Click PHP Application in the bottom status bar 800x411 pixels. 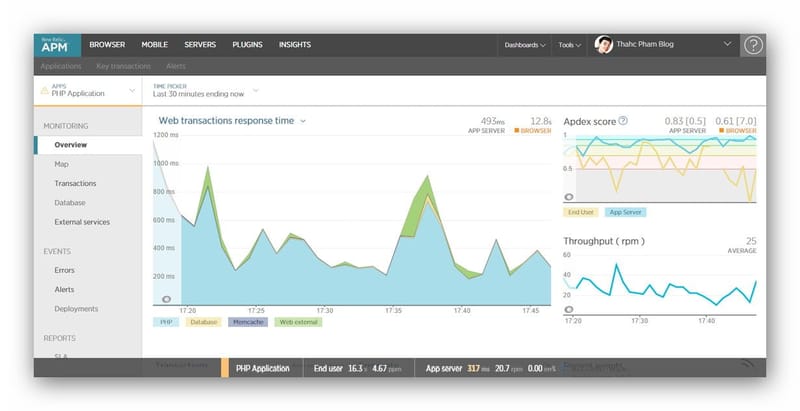[x=262, y=368]
